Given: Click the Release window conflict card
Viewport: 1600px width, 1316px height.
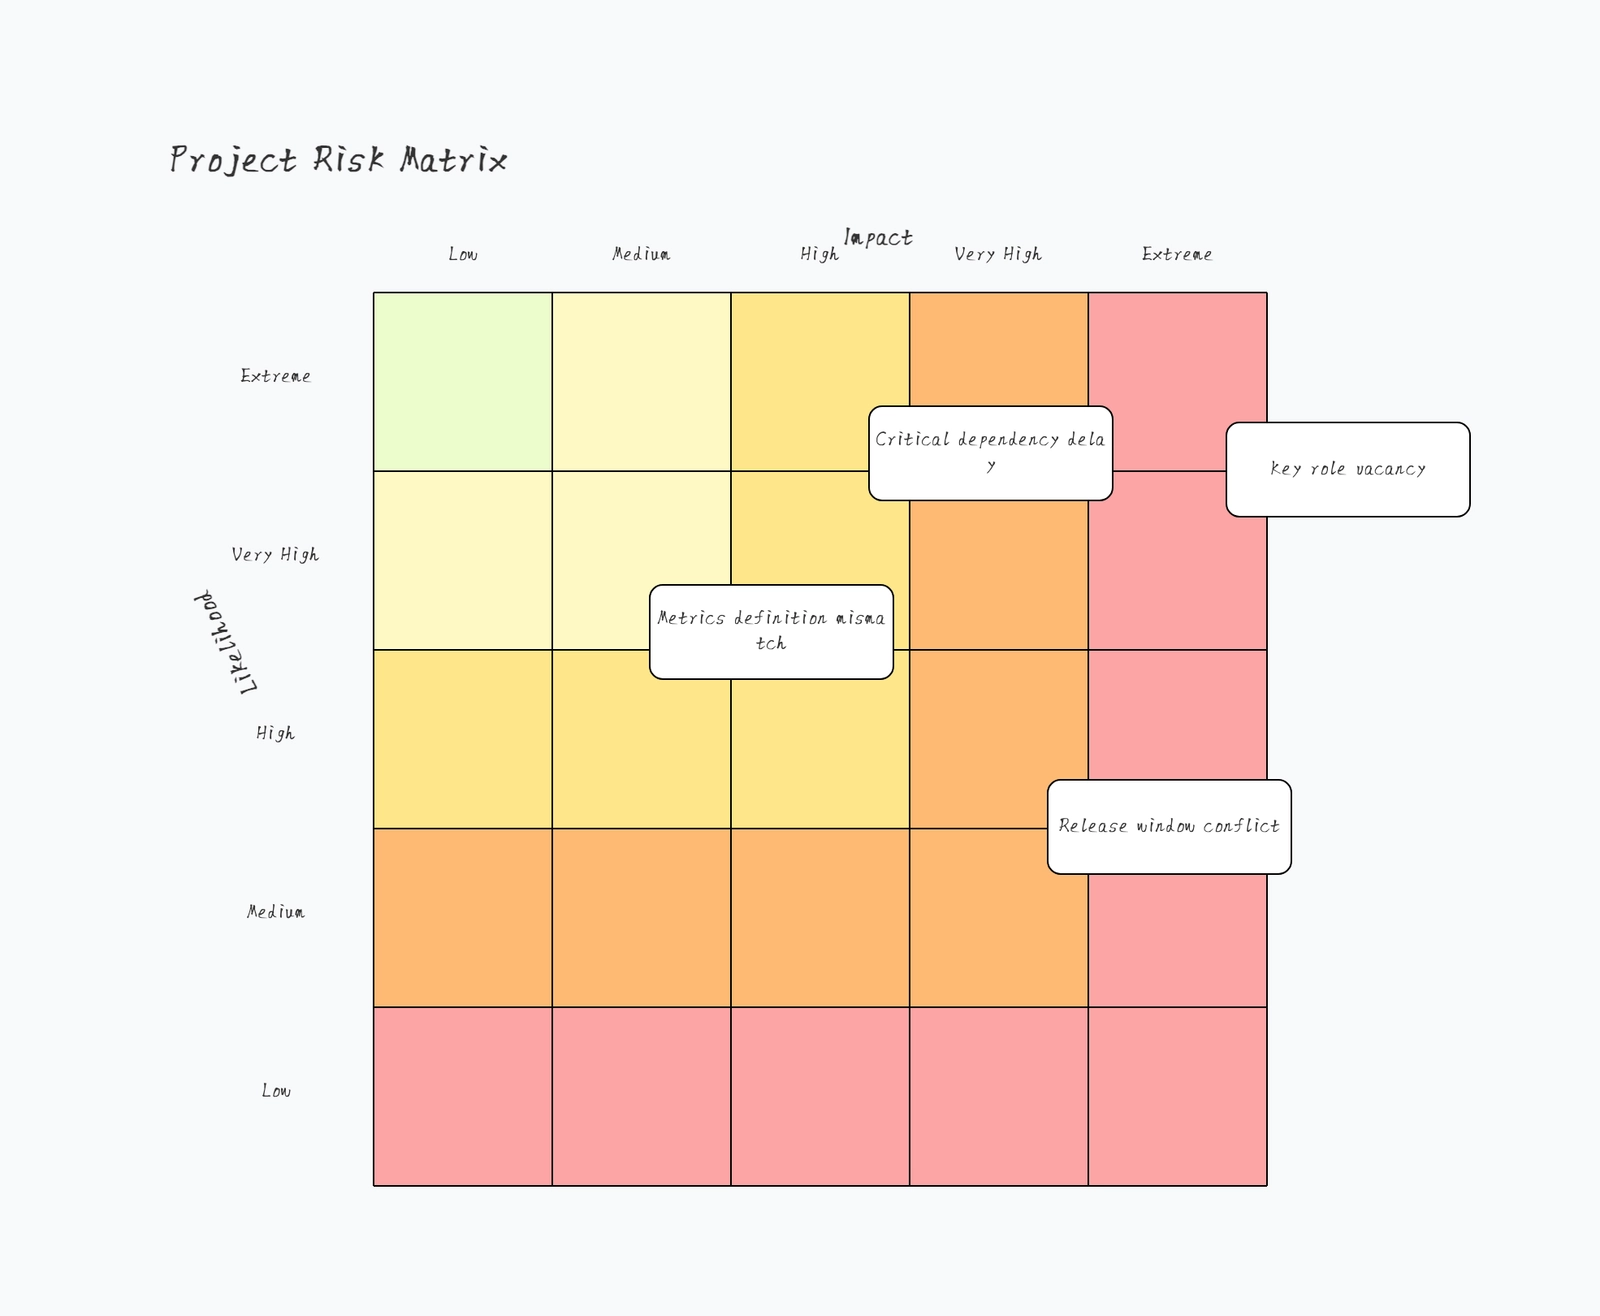Looking at the screenshot, I should coord(1169,826).
